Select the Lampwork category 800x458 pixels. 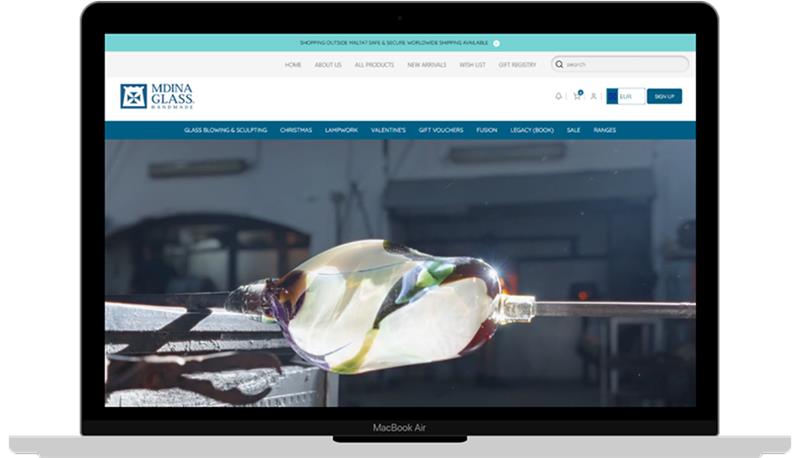341,130
